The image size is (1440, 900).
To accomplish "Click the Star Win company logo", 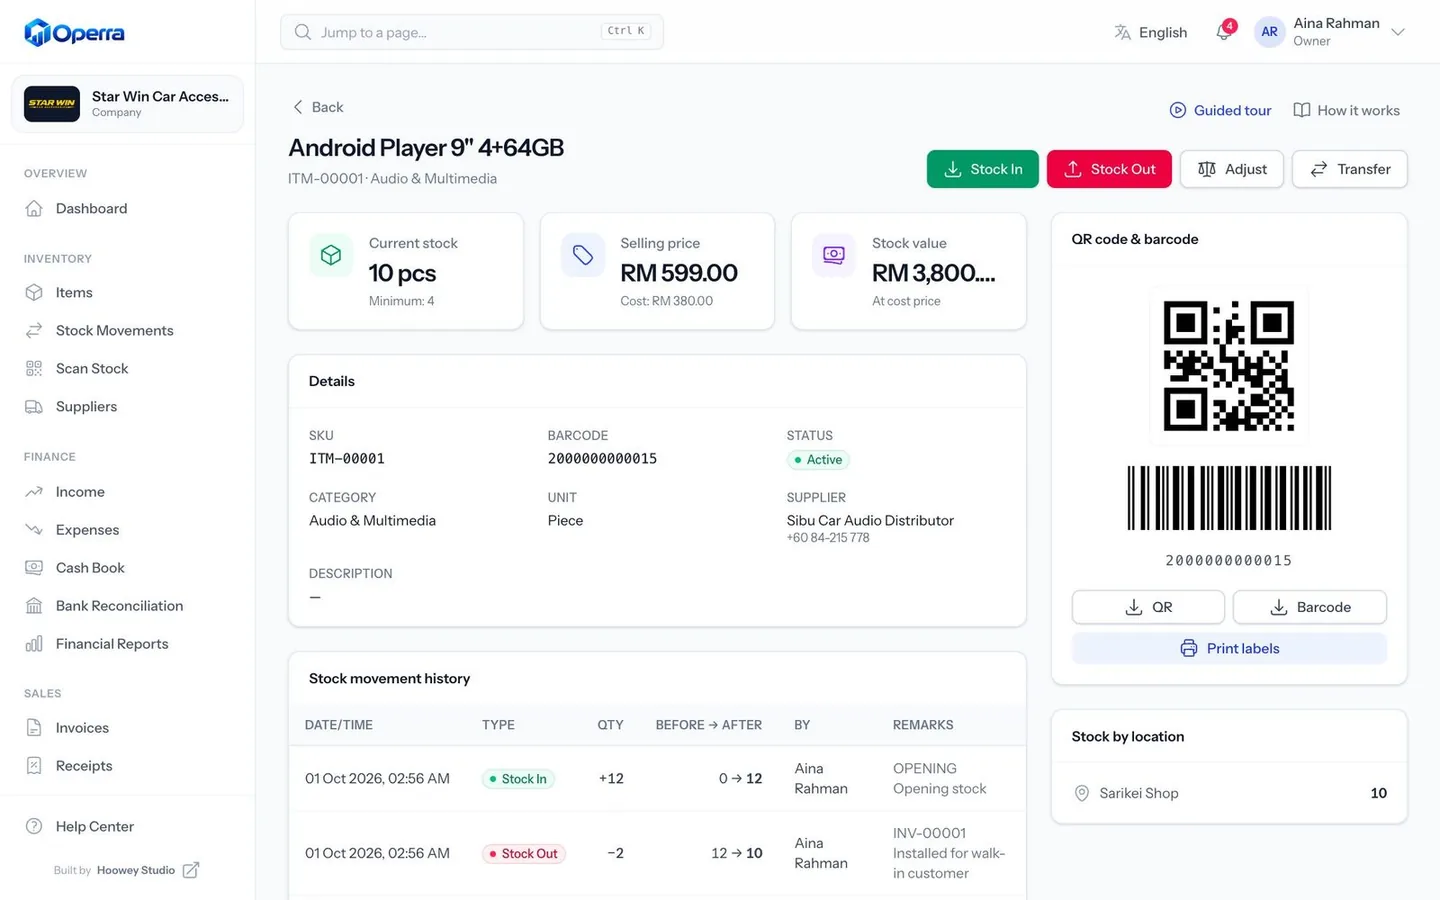I will 52,103.
